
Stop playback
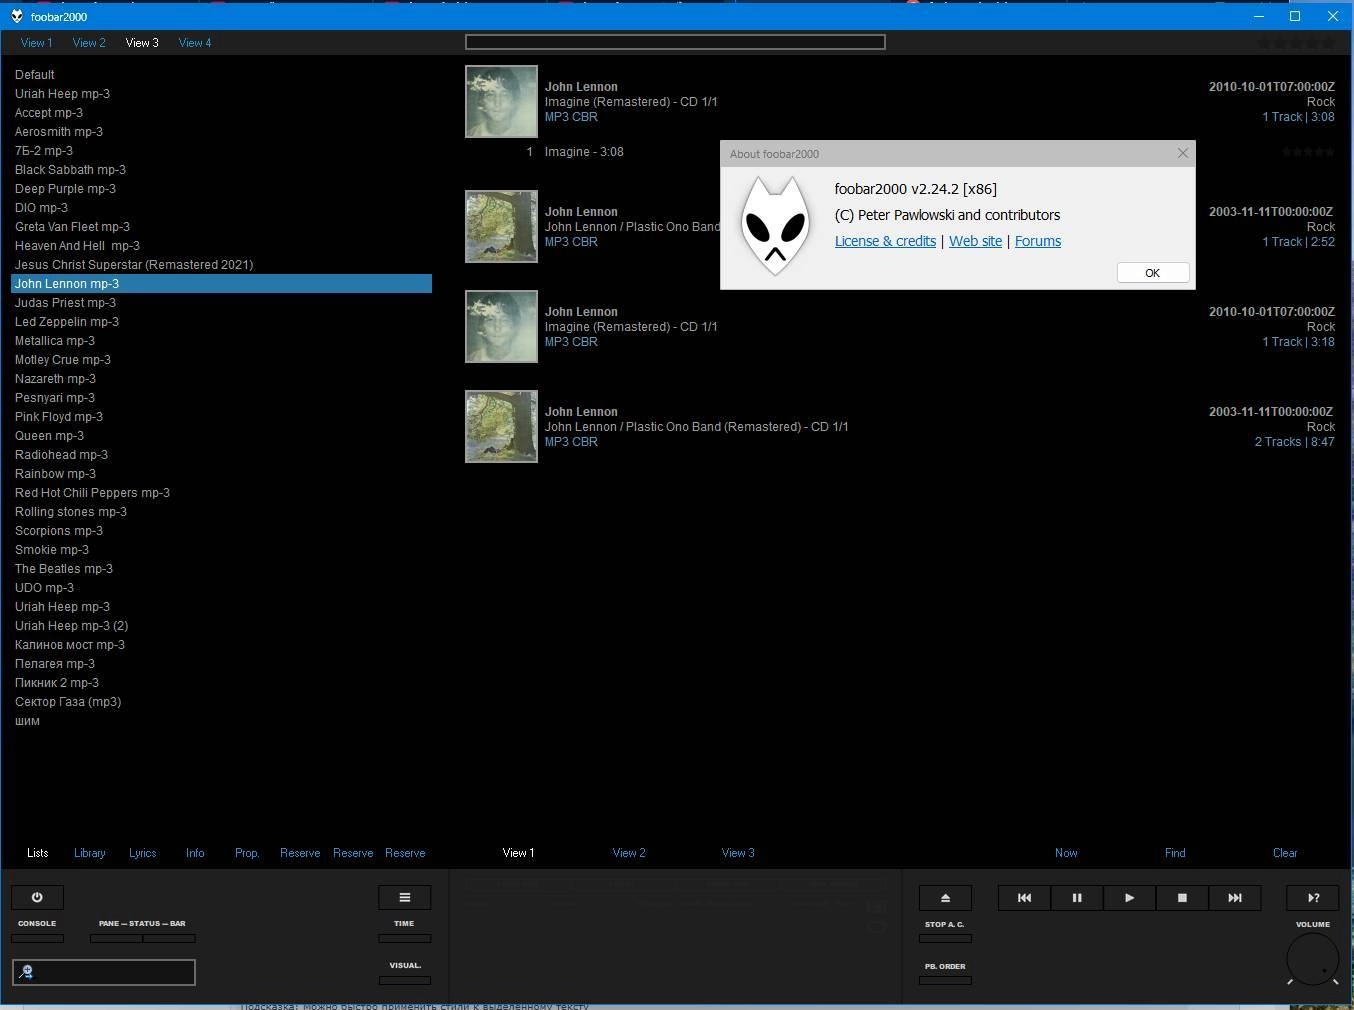point(1182,898)
